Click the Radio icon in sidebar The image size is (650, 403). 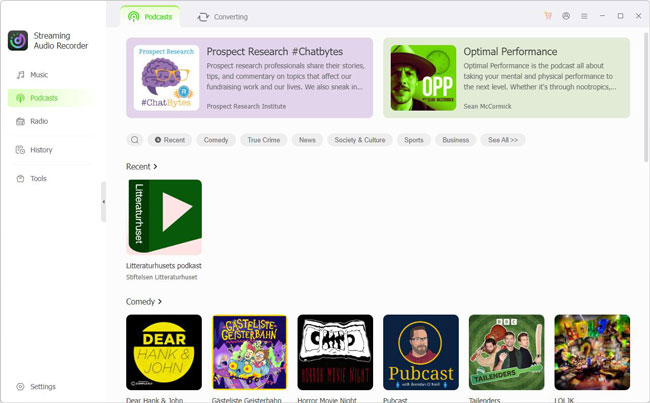pyautogui.click(x=20, y=121)
